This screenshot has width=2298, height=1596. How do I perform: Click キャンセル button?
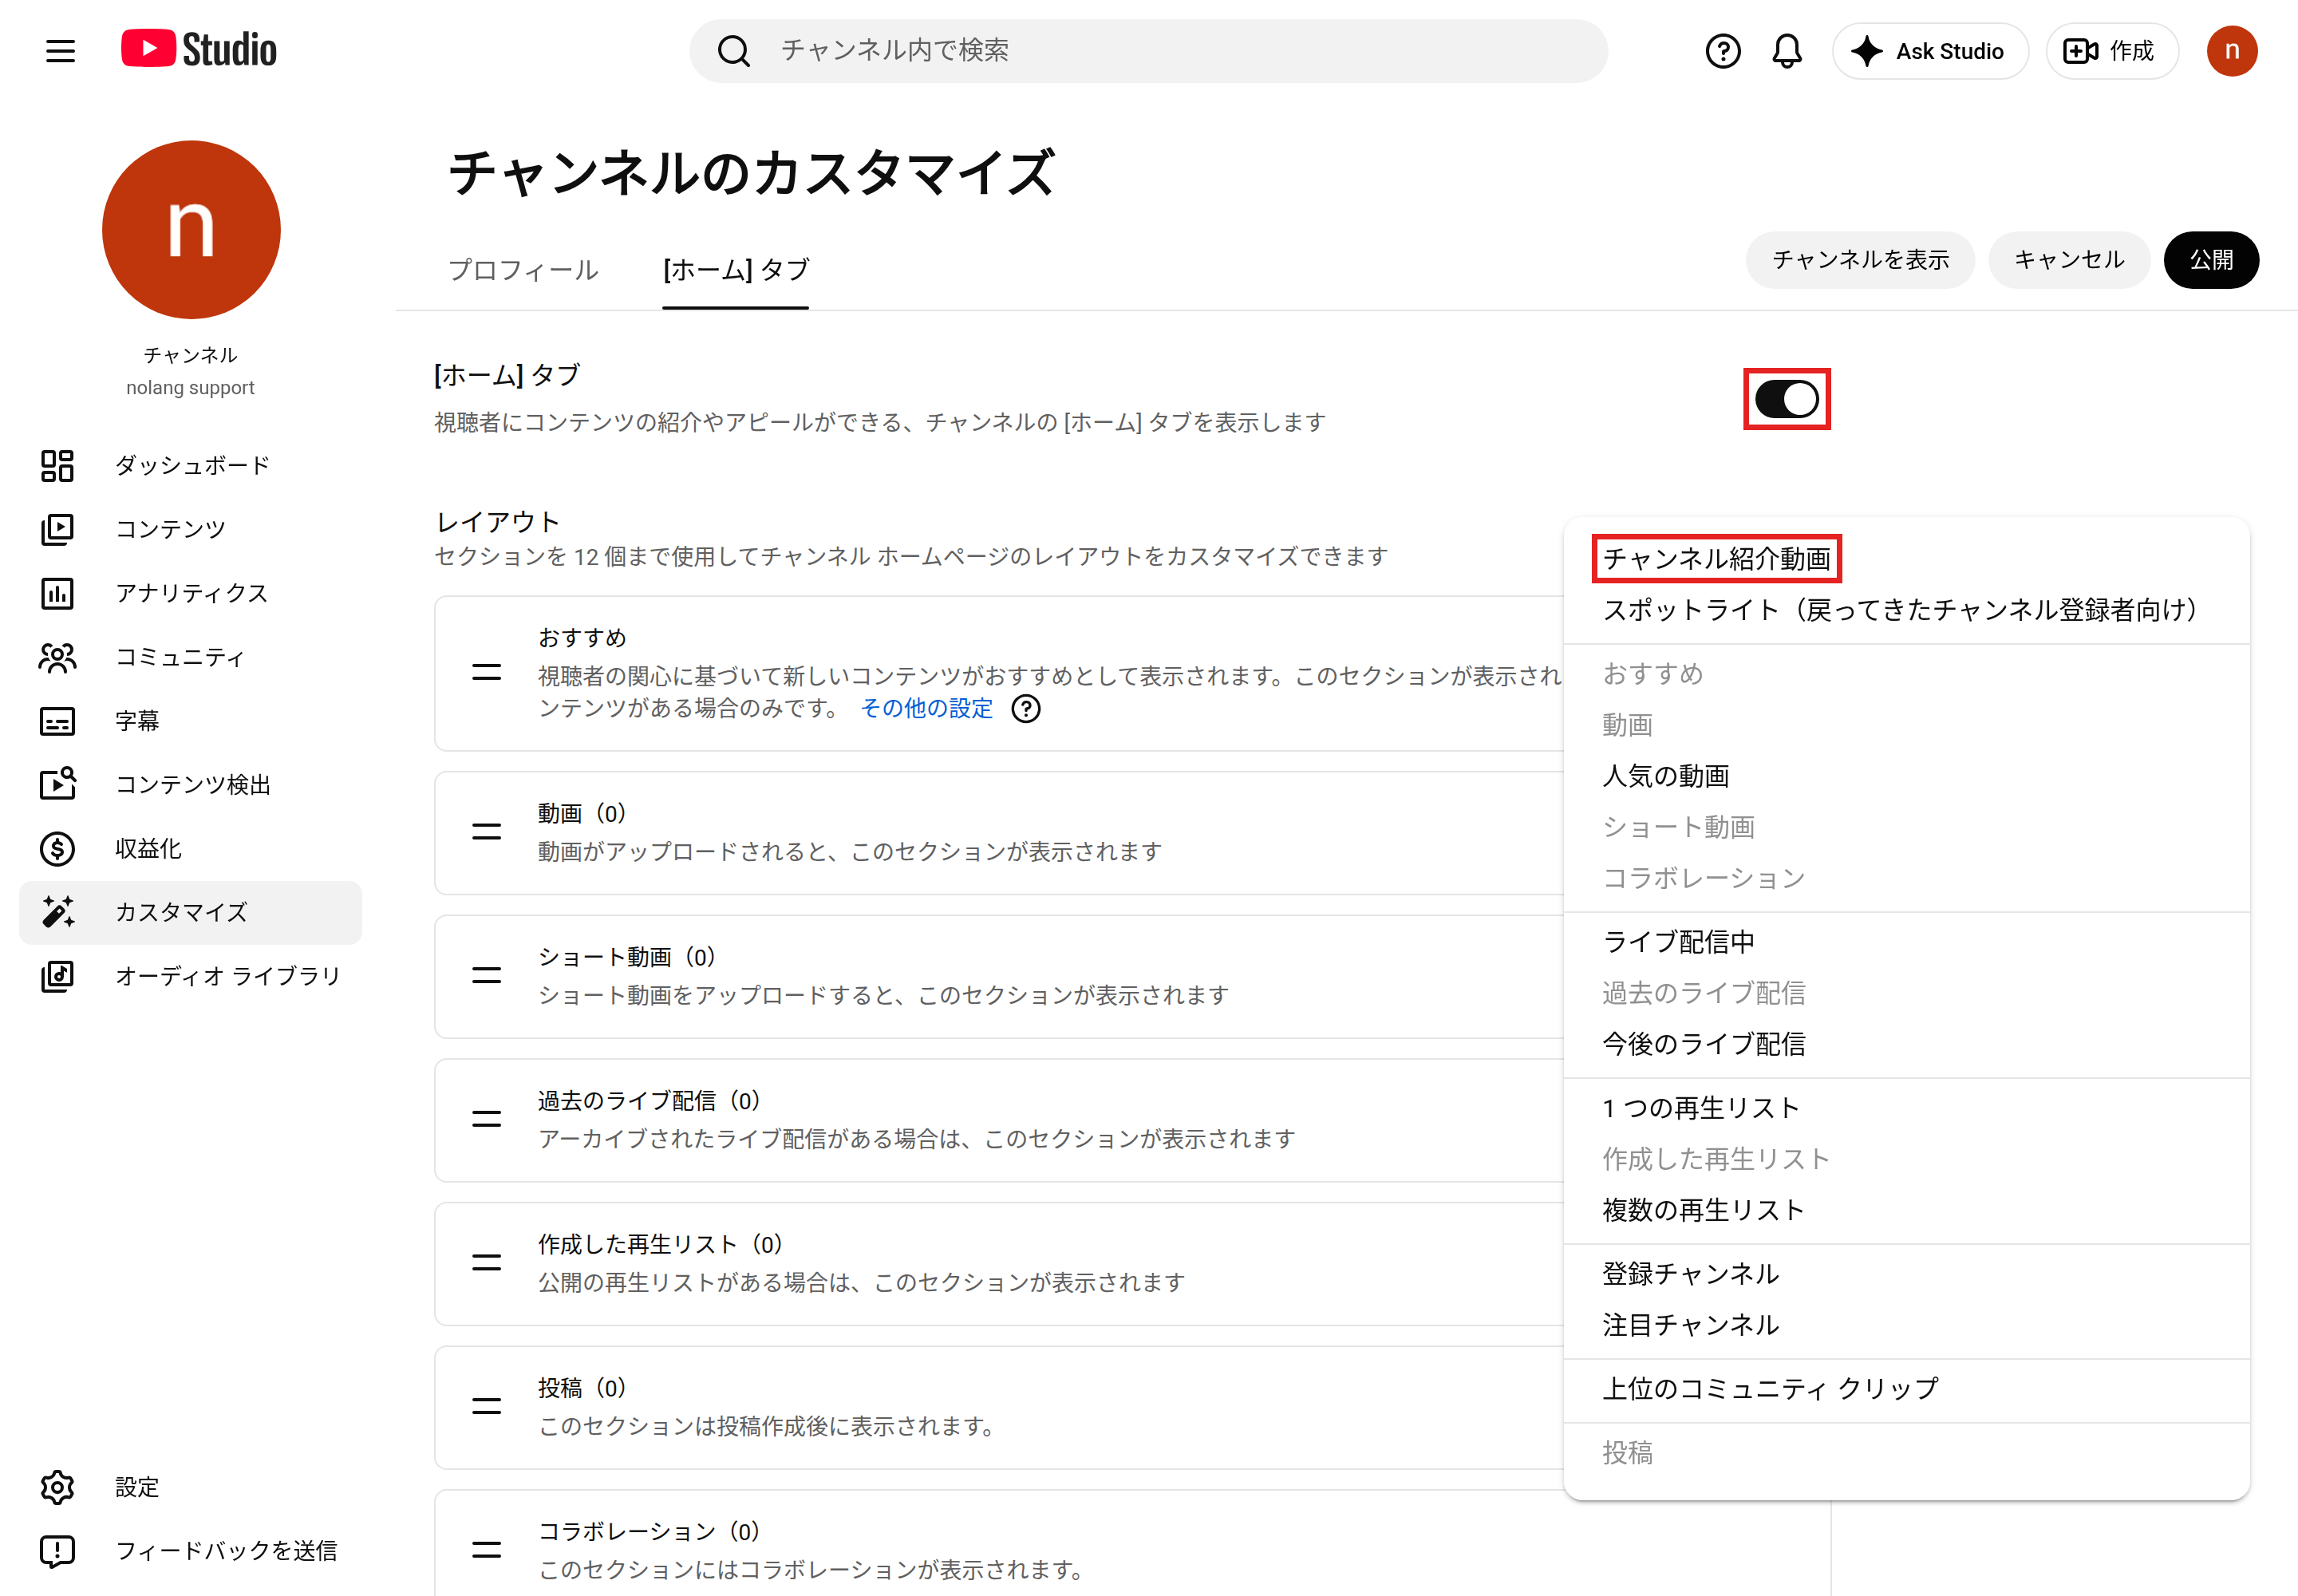point(2069,260)
